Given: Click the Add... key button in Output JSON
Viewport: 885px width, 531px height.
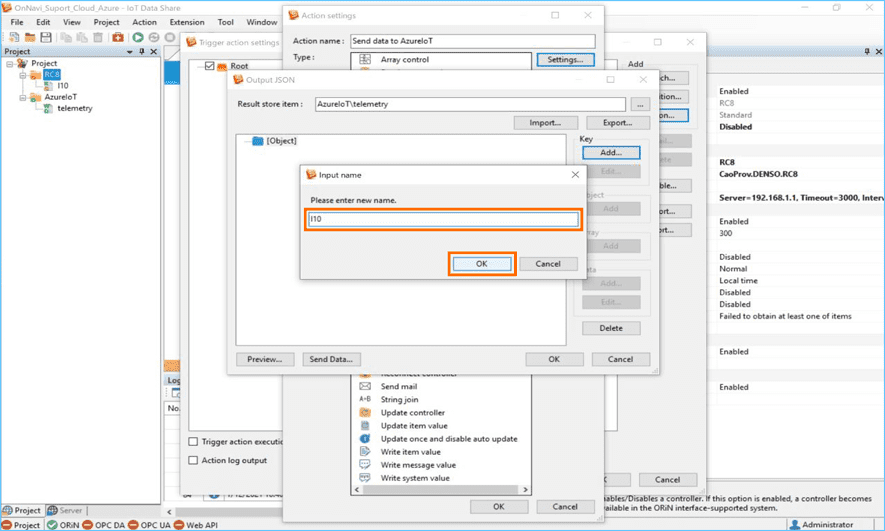Looking at the screenshot, I should click(x=611, y=152).
